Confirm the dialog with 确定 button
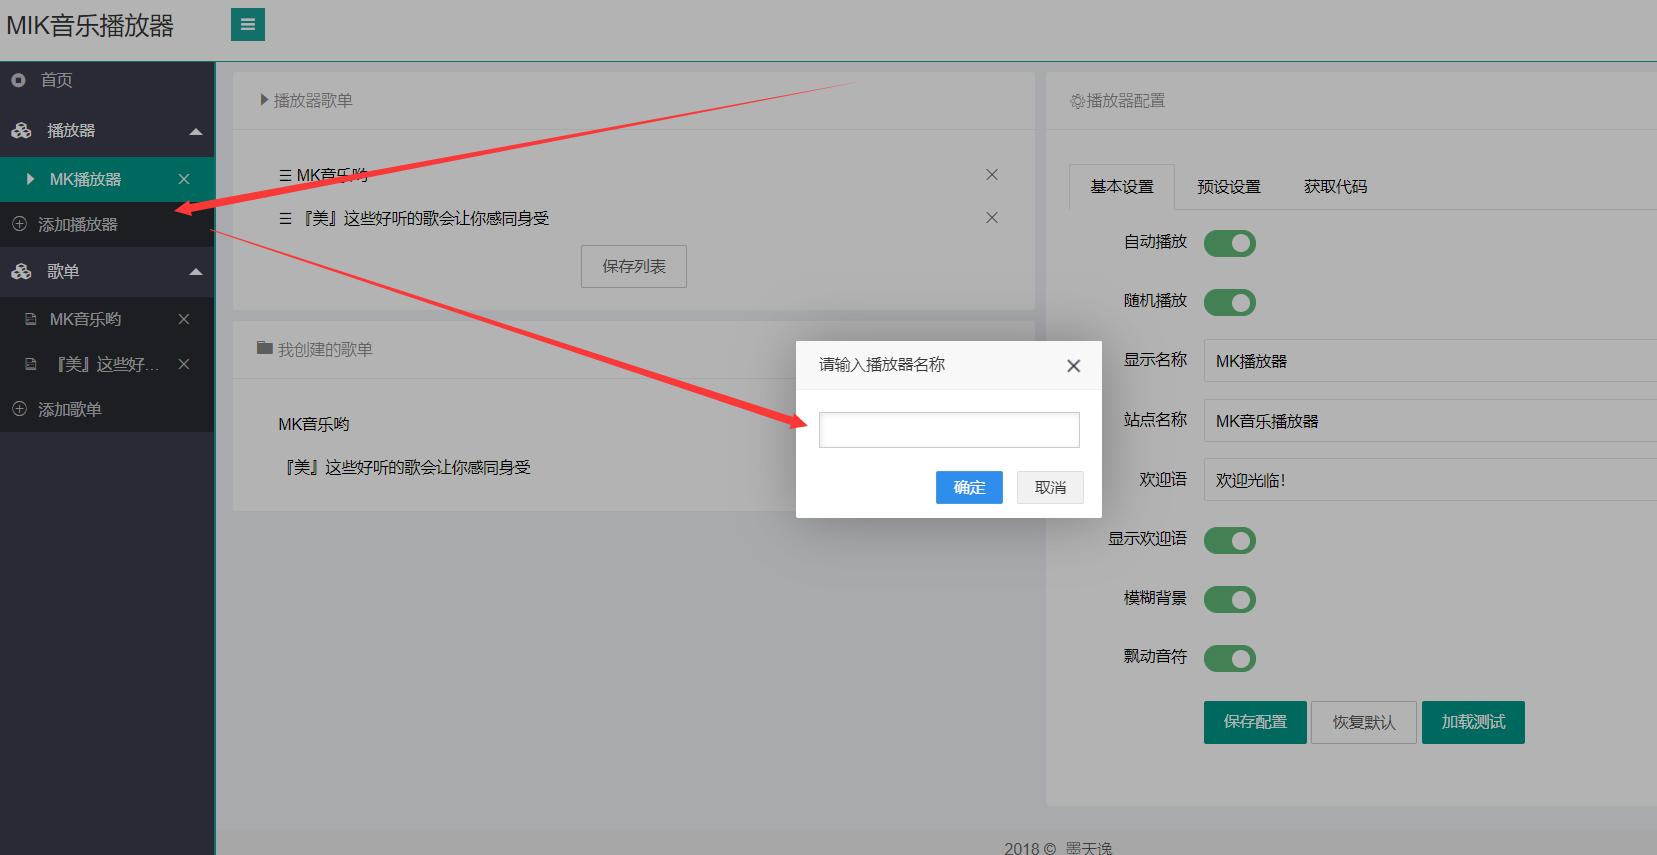1657x855 pixels. tap(968, 487)
